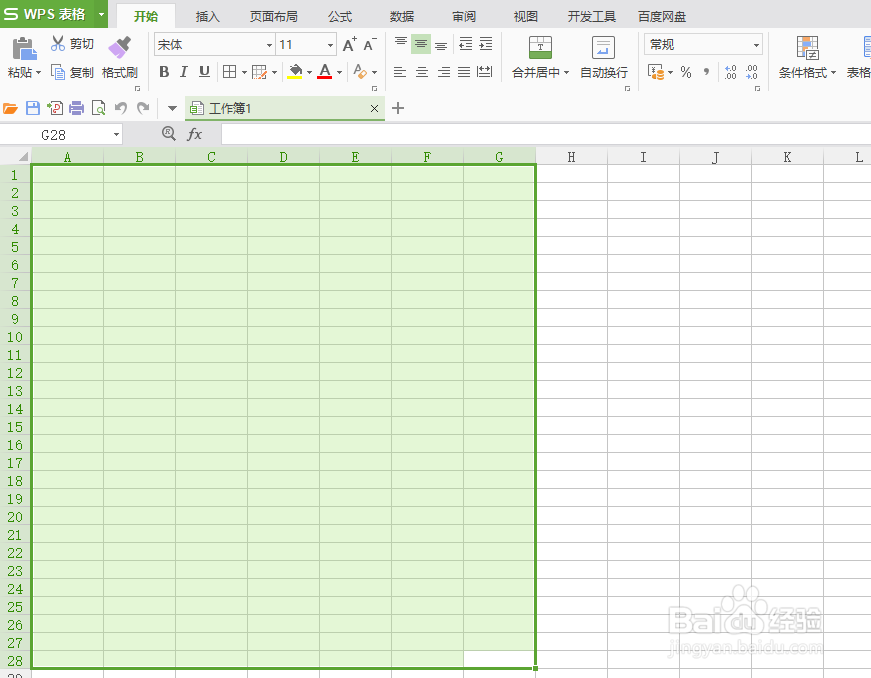Image resolution: width=871 pixels, height=678 pixels.
Task: Click the Merge and Center (合并居中) icon
Action: (x=540, y=48)
